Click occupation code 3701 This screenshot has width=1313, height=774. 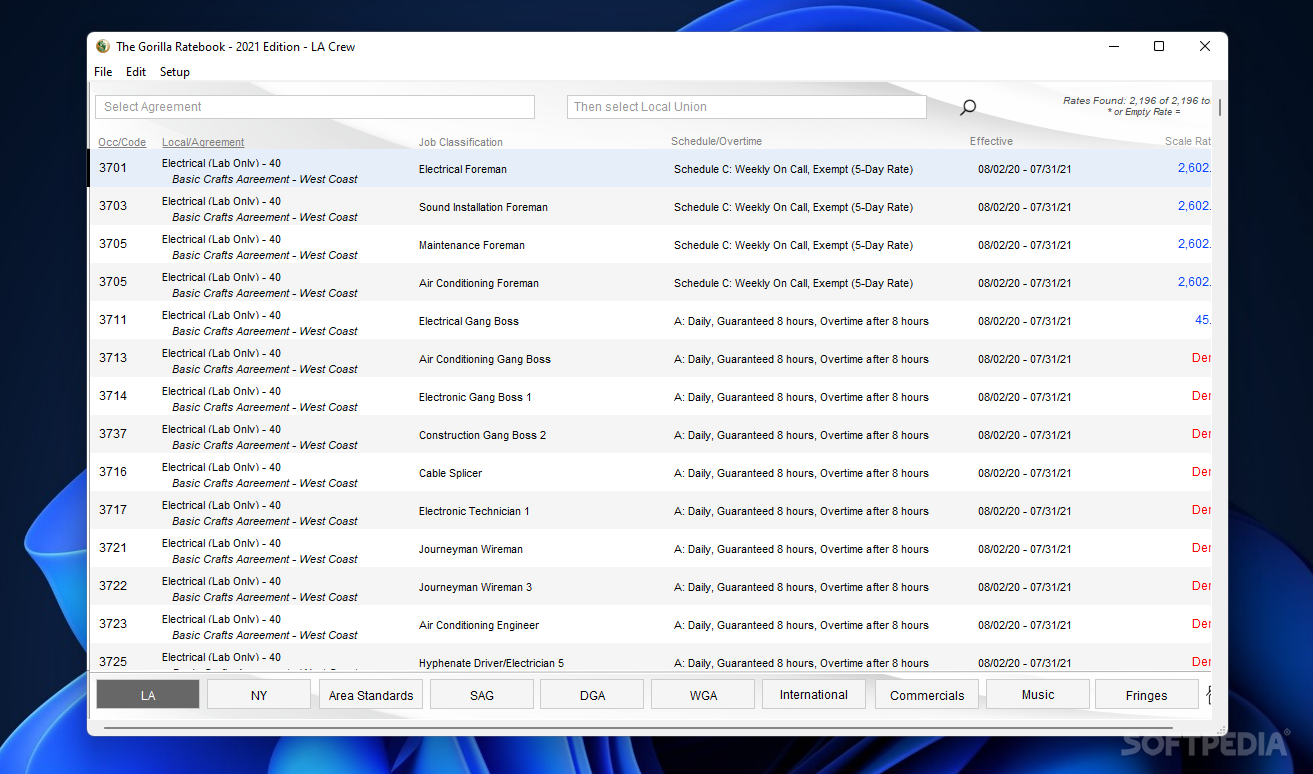click(113, 168)
